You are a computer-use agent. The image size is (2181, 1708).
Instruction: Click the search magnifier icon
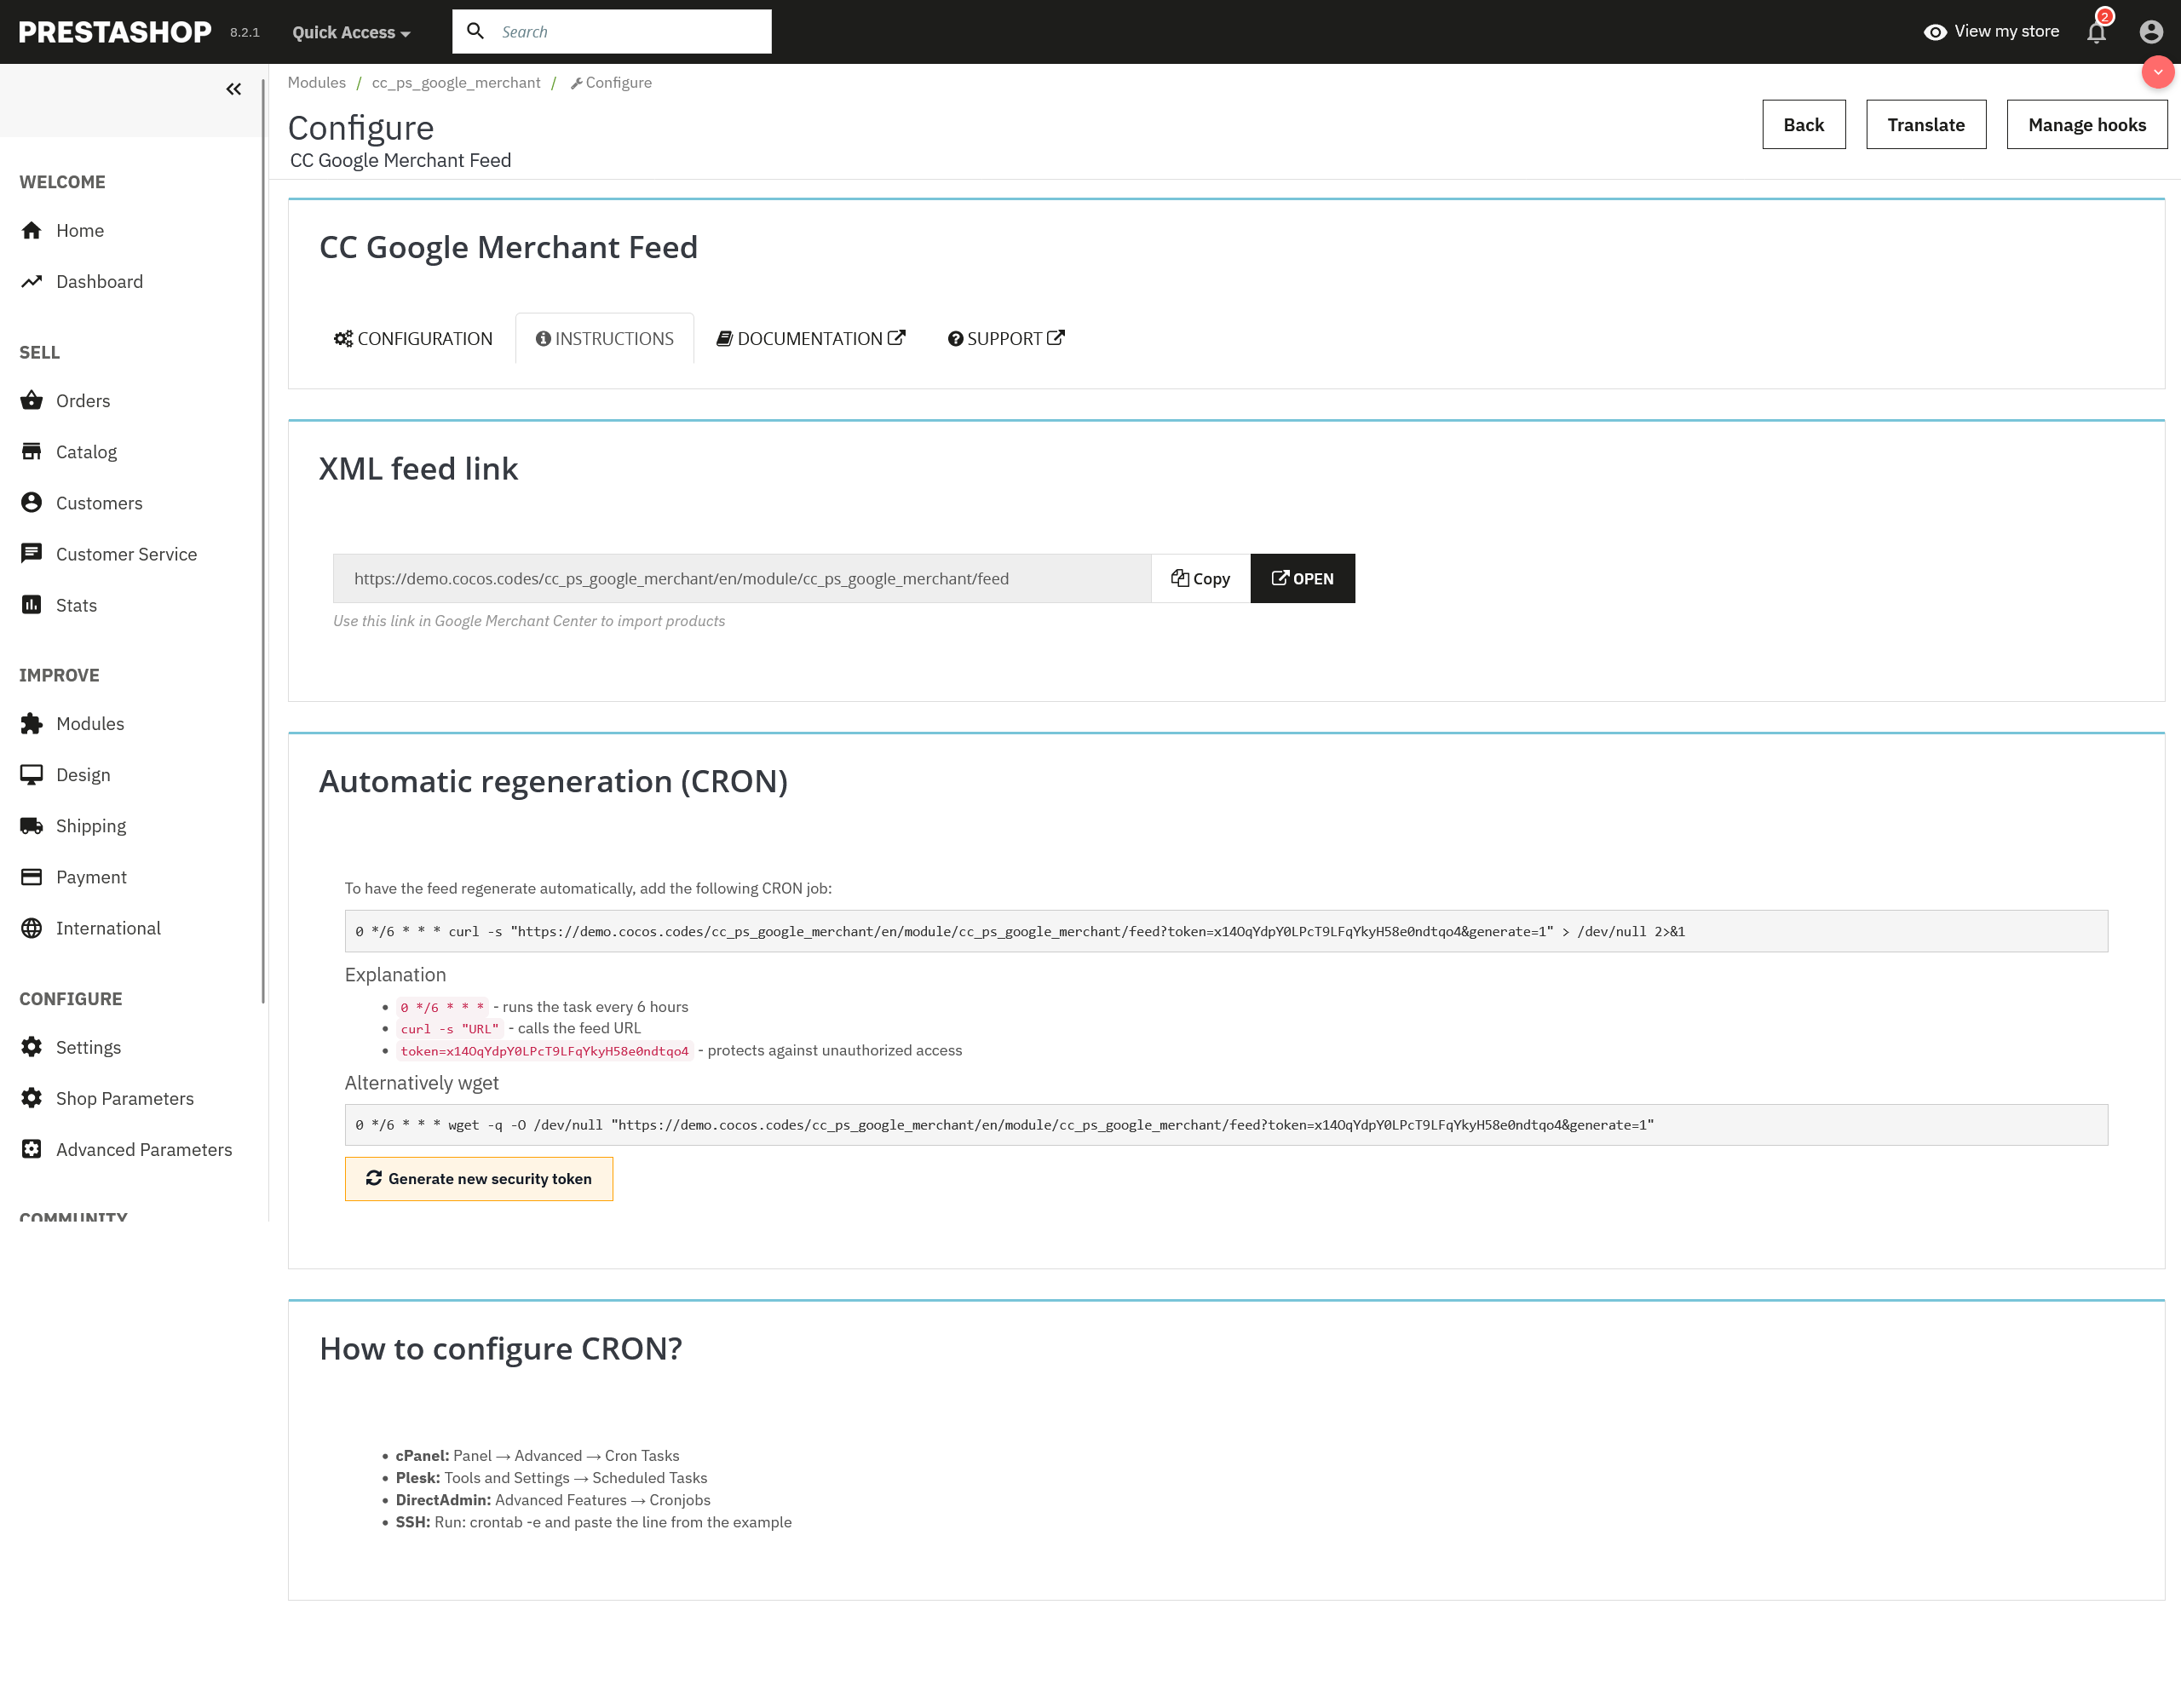click(476, 31)
